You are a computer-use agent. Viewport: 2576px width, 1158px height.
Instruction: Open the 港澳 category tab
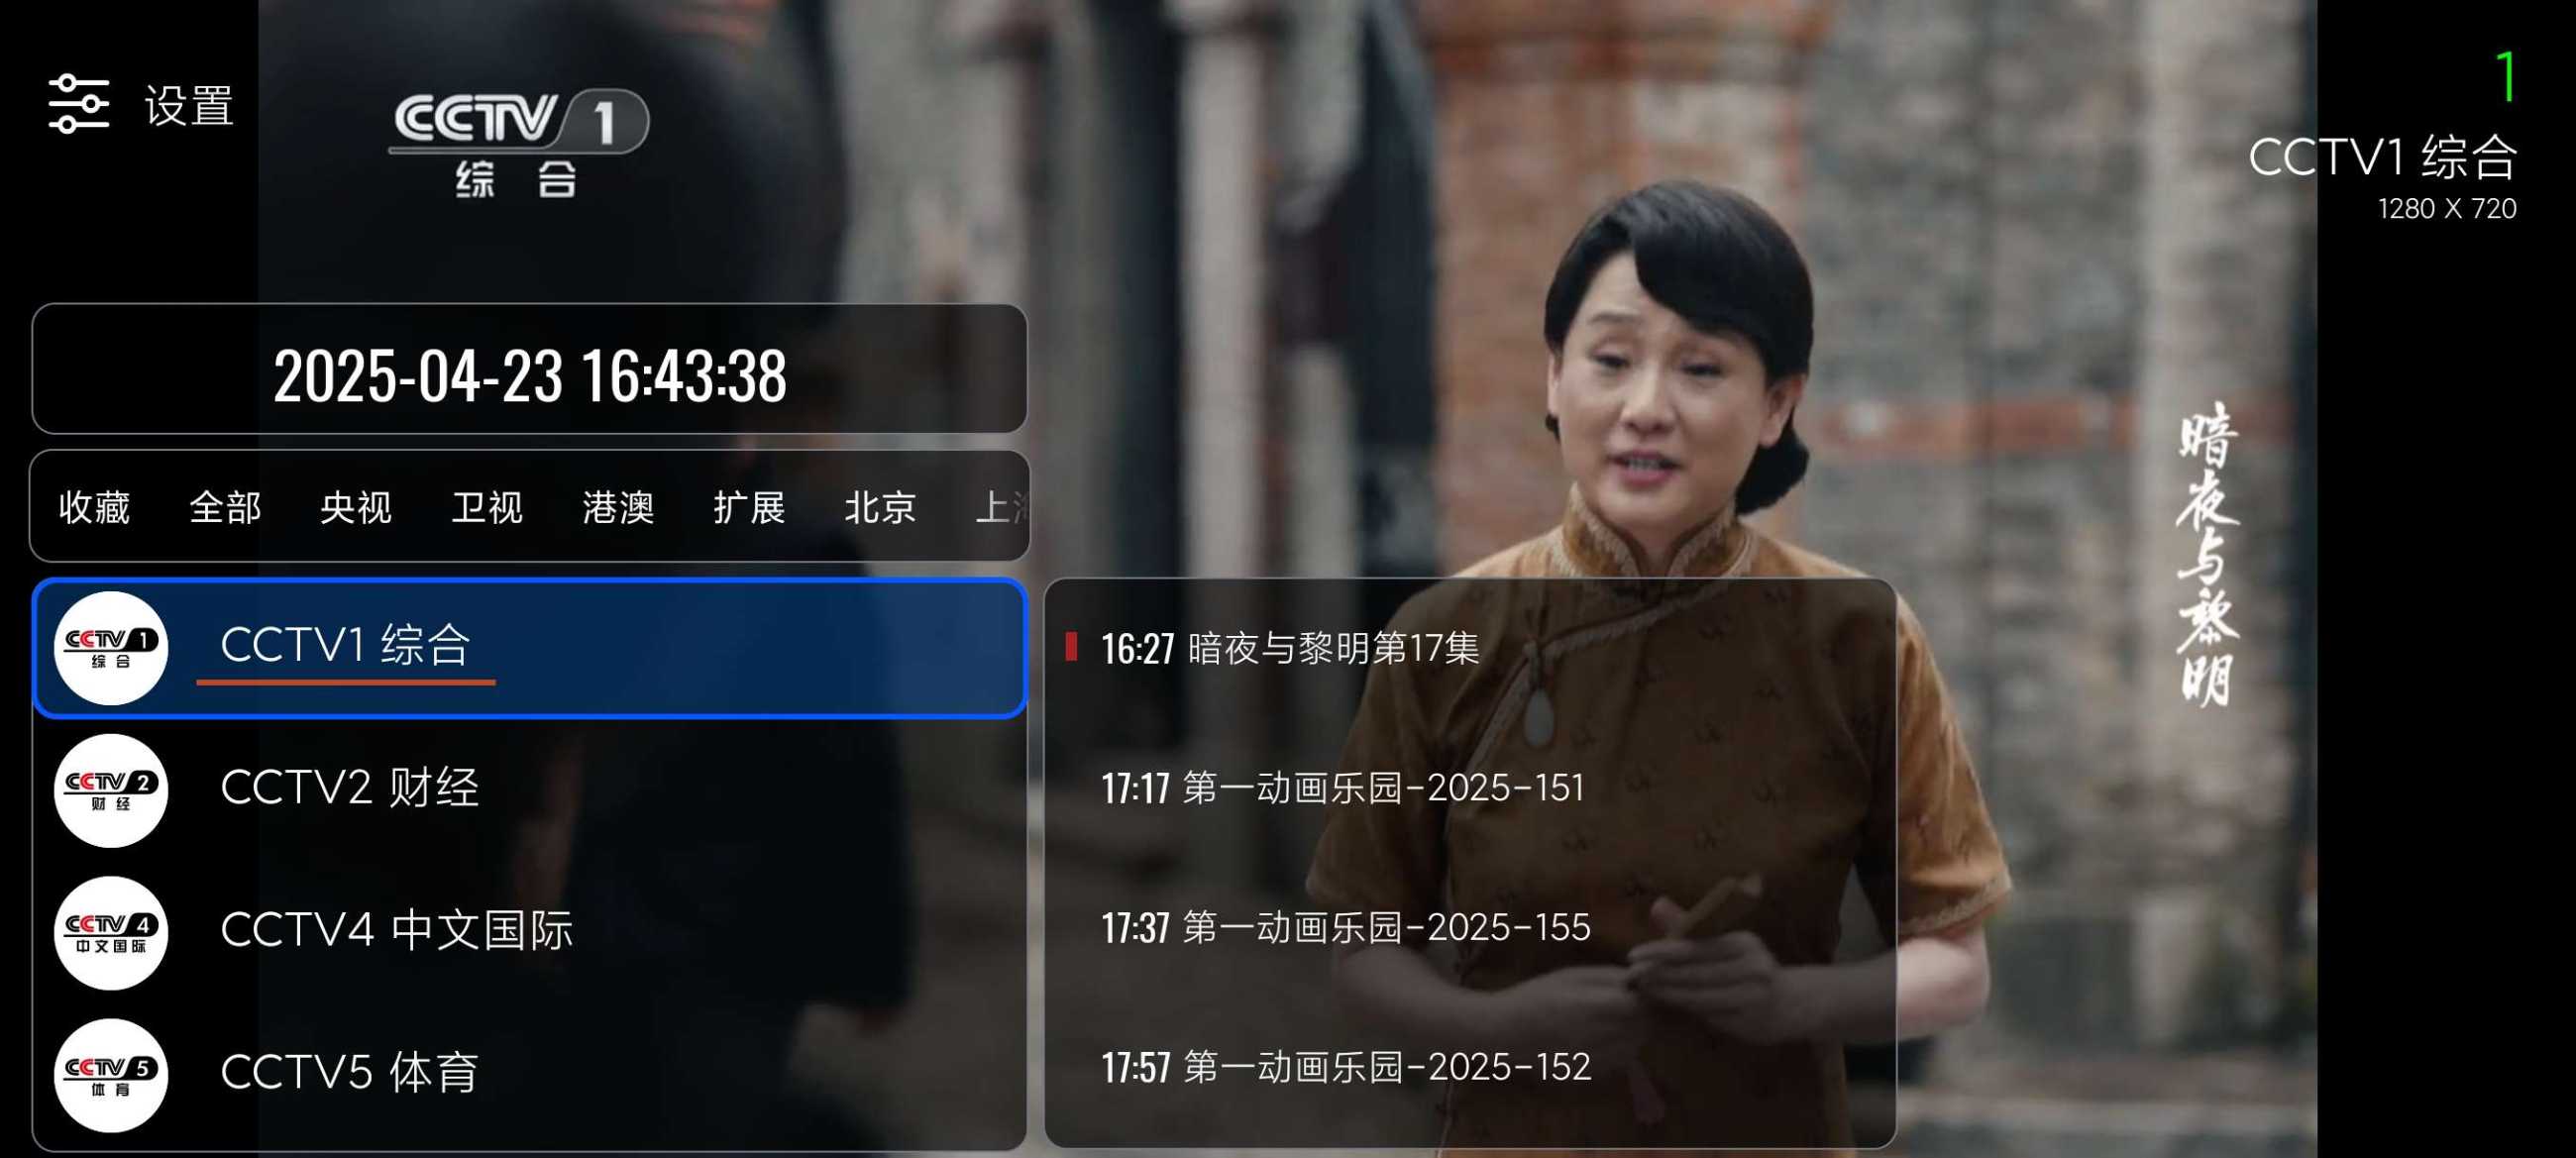click(618, 507)
